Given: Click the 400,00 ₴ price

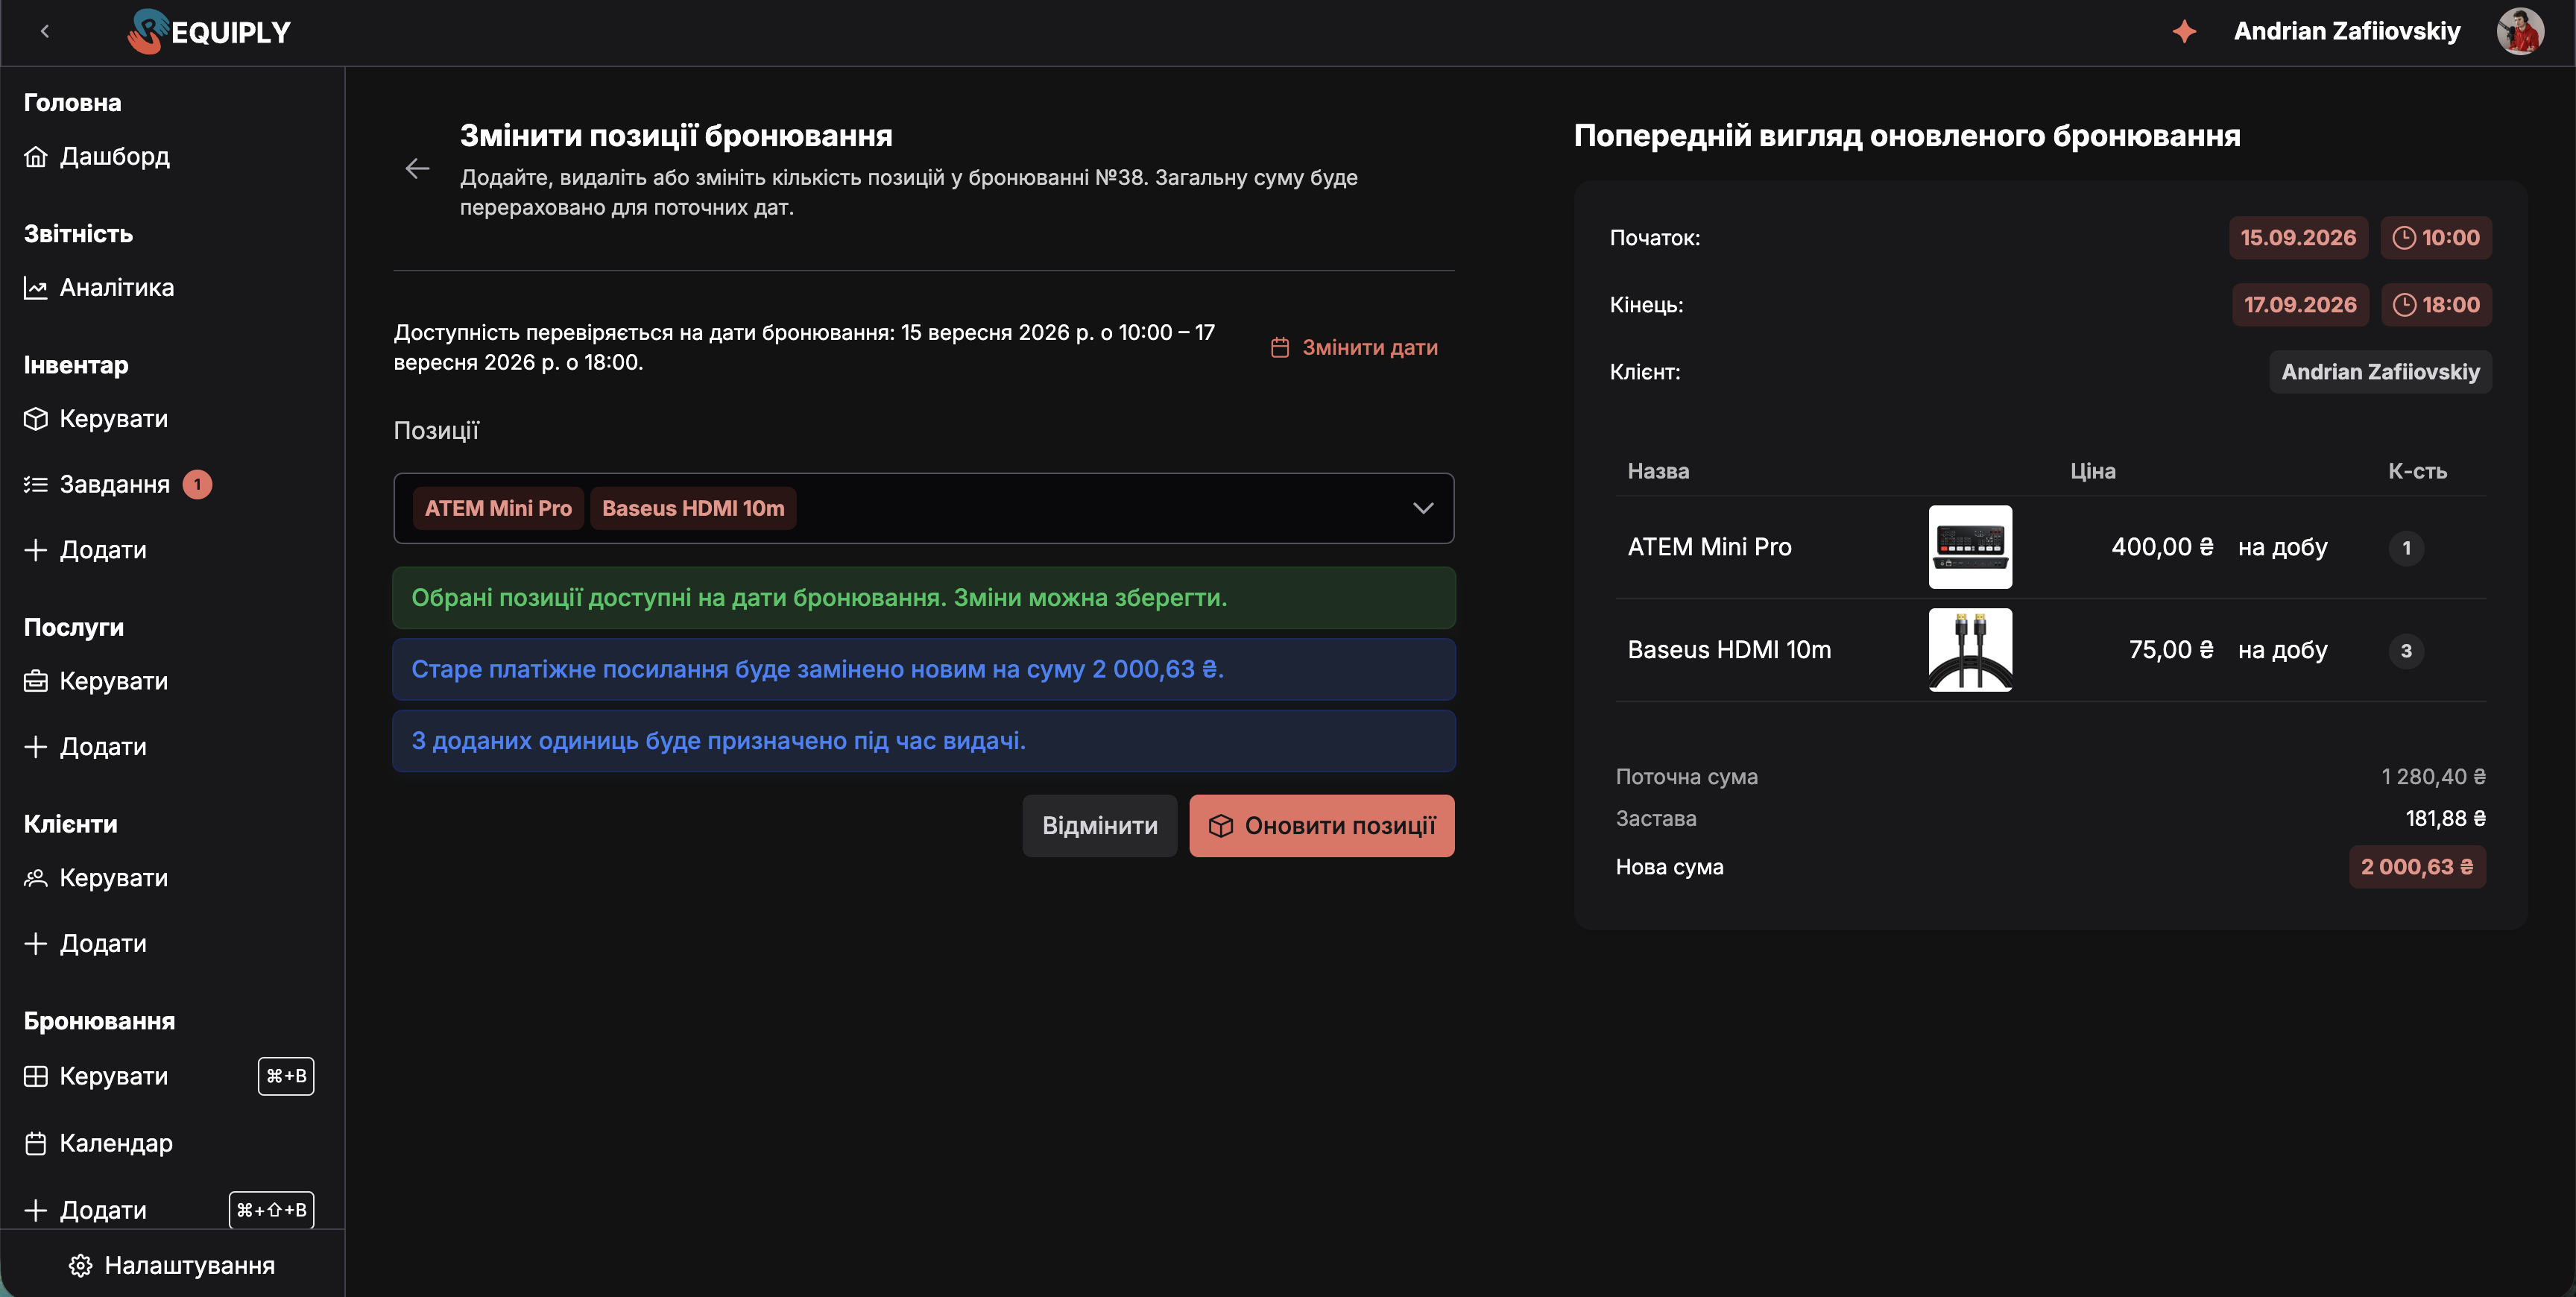Looking at the screenshot, I should pos(2162,547).
